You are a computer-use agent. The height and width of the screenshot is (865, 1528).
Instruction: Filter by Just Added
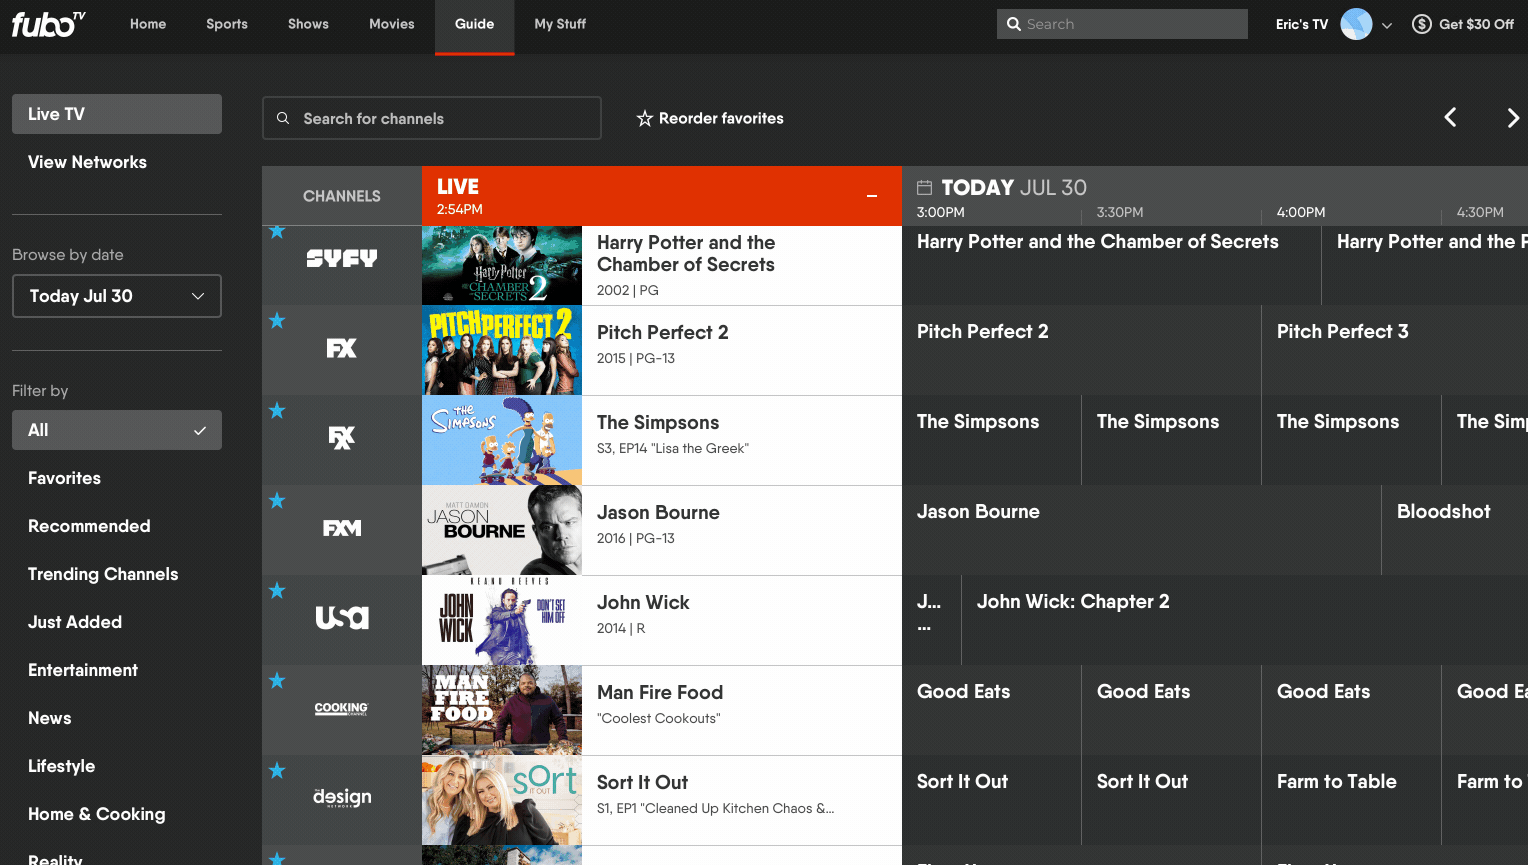[x=75, y=622]
